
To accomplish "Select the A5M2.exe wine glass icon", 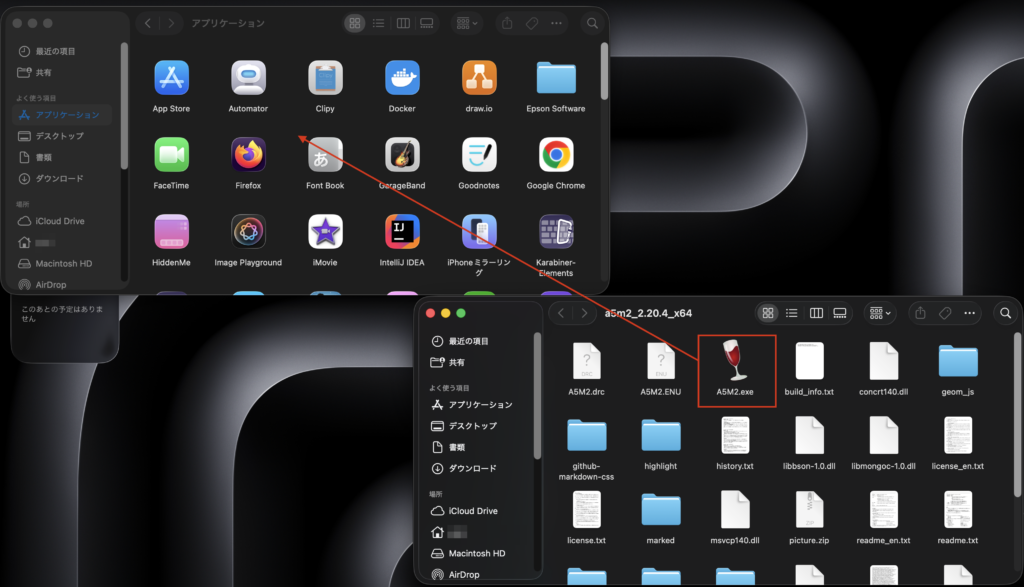I will [x=735, y=361].
